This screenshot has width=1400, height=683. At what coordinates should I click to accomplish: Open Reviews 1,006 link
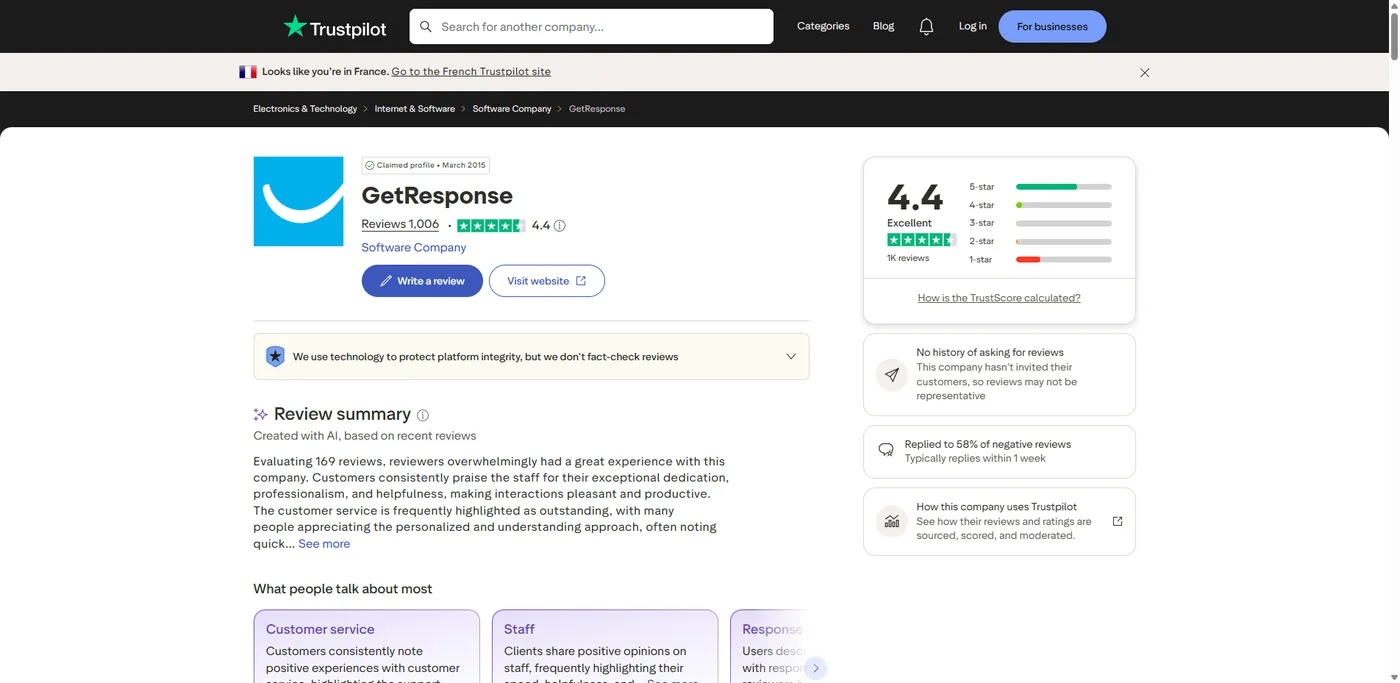point(400,224)
